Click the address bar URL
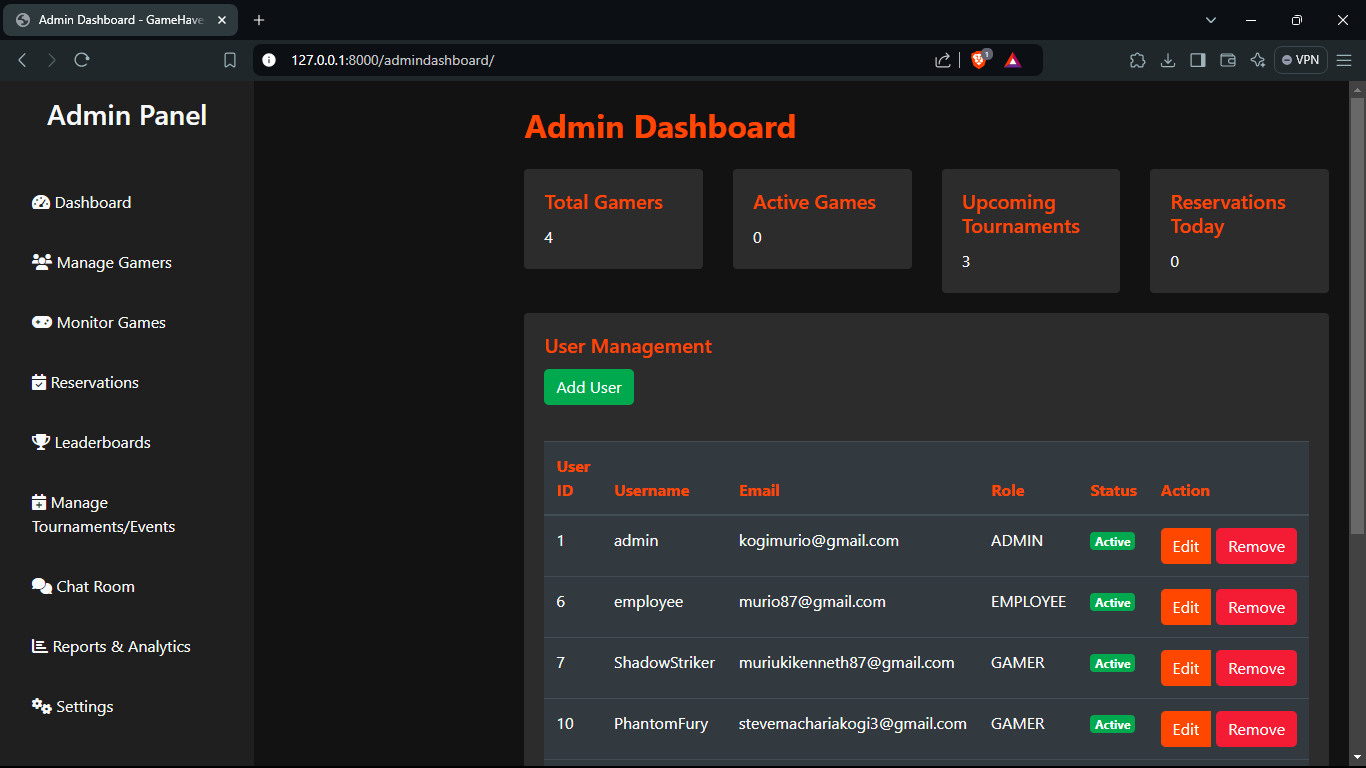This screenshot has height=768, width=1366. tap(393, 60)
